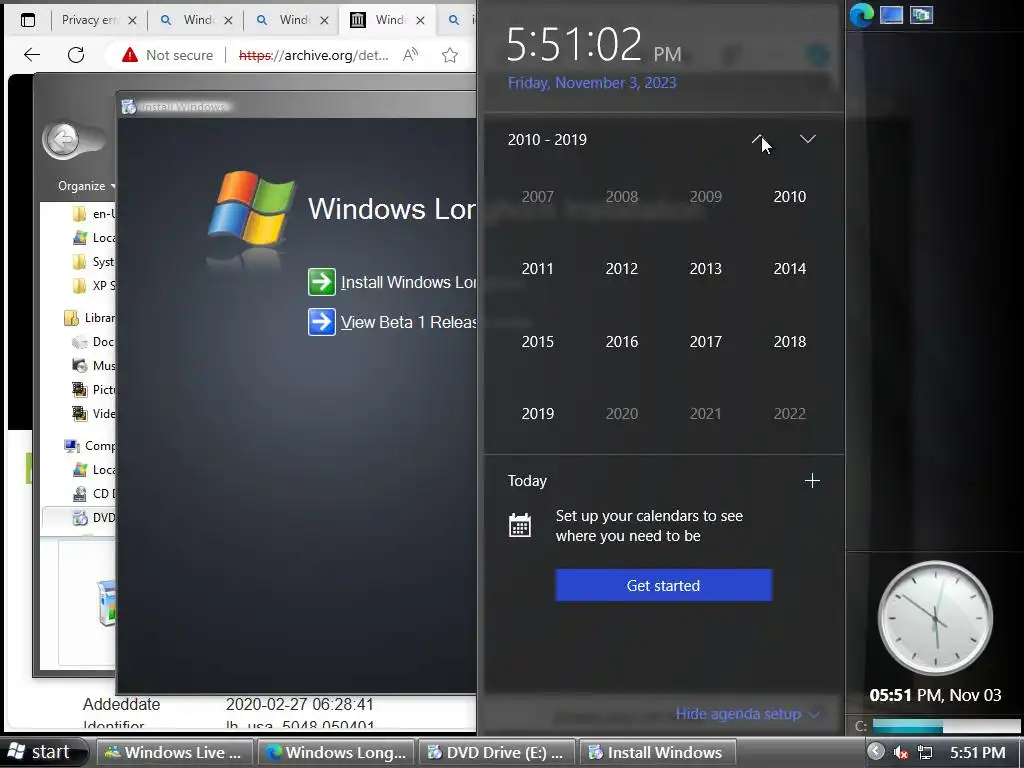The height and width of the screenshot is (768, 1024).
Task: Select year 2010 in calendar
Action: click(790, 197)
